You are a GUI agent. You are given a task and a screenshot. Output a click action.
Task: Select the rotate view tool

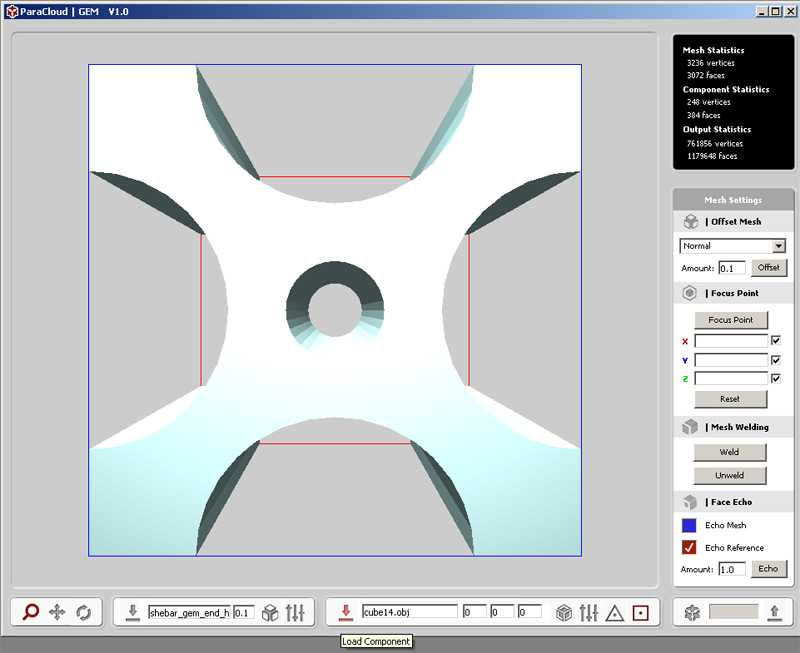(x=83, y=612)
